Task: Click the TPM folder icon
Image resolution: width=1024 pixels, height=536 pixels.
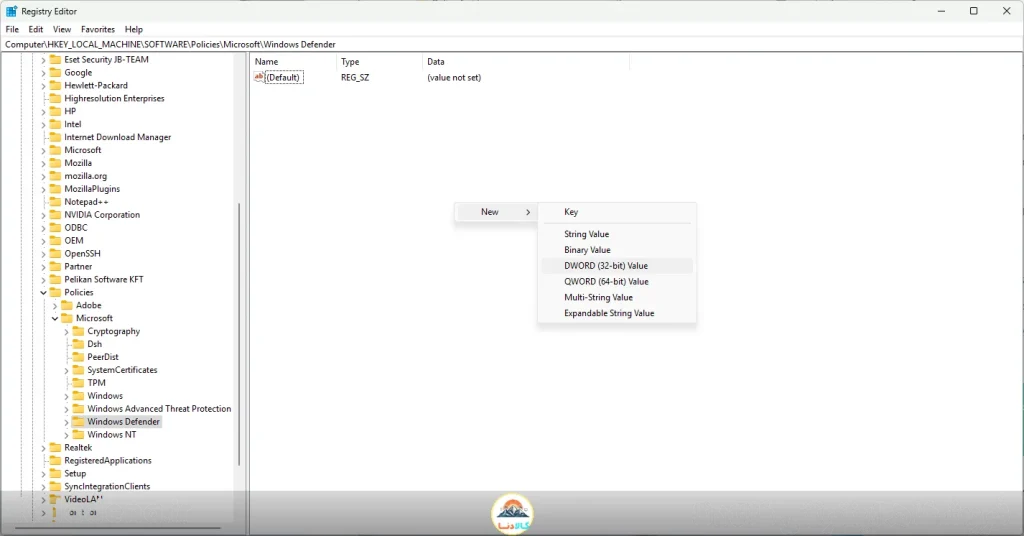Action: tap(78, 383)
